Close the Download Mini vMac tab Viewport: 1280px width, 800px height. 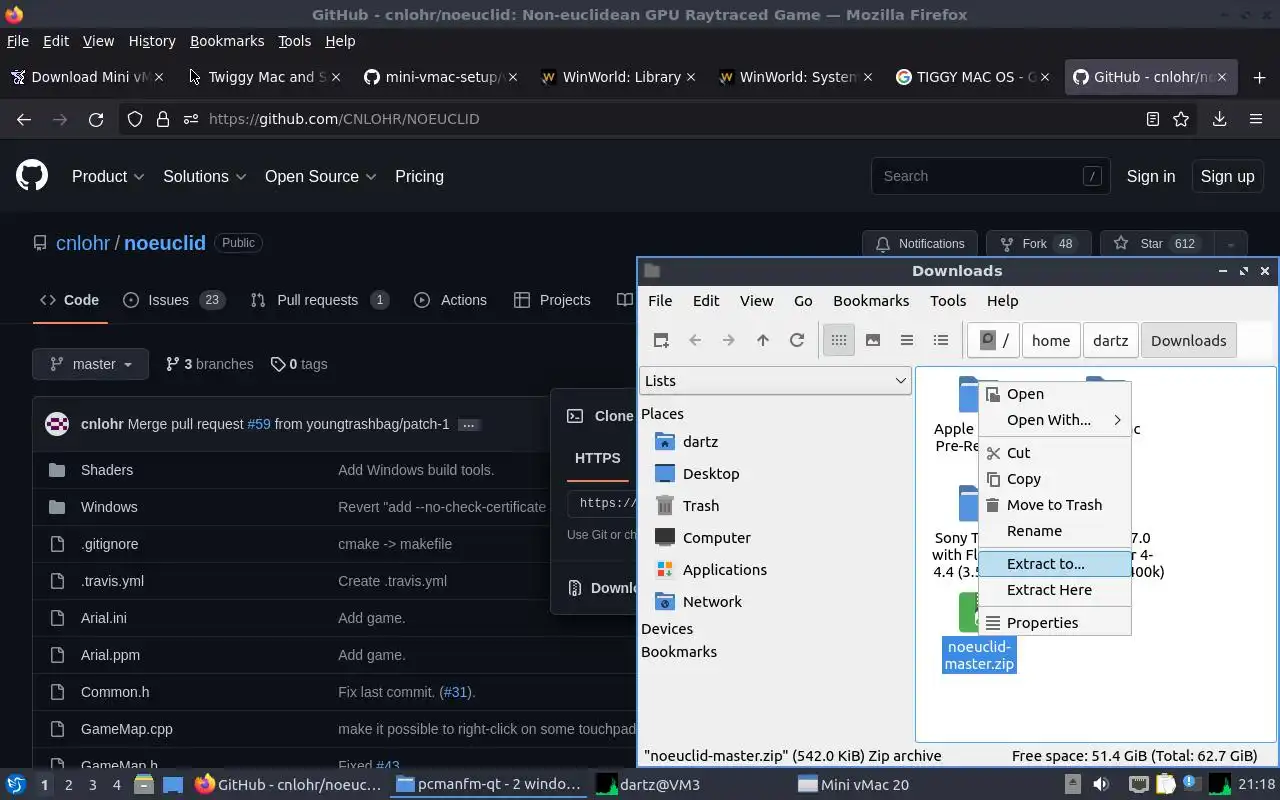[x=159, y=77]
